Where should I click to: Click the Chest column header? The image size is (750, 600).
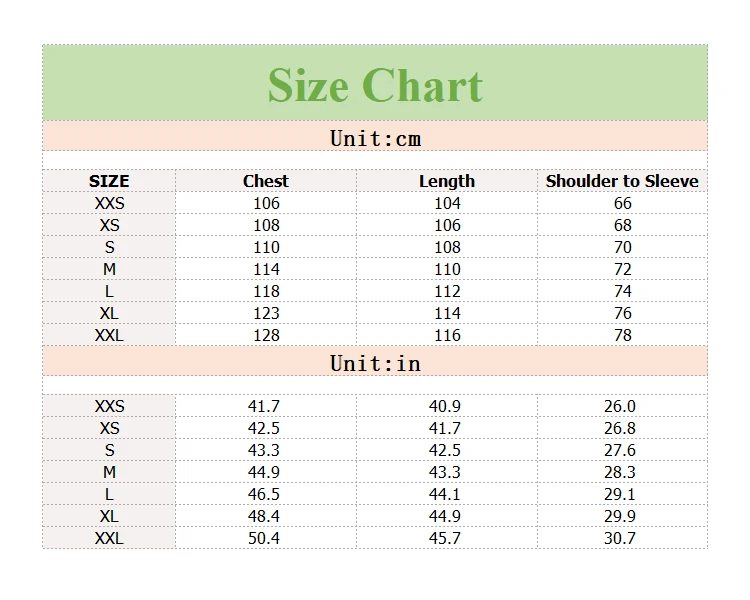[265, 181]
